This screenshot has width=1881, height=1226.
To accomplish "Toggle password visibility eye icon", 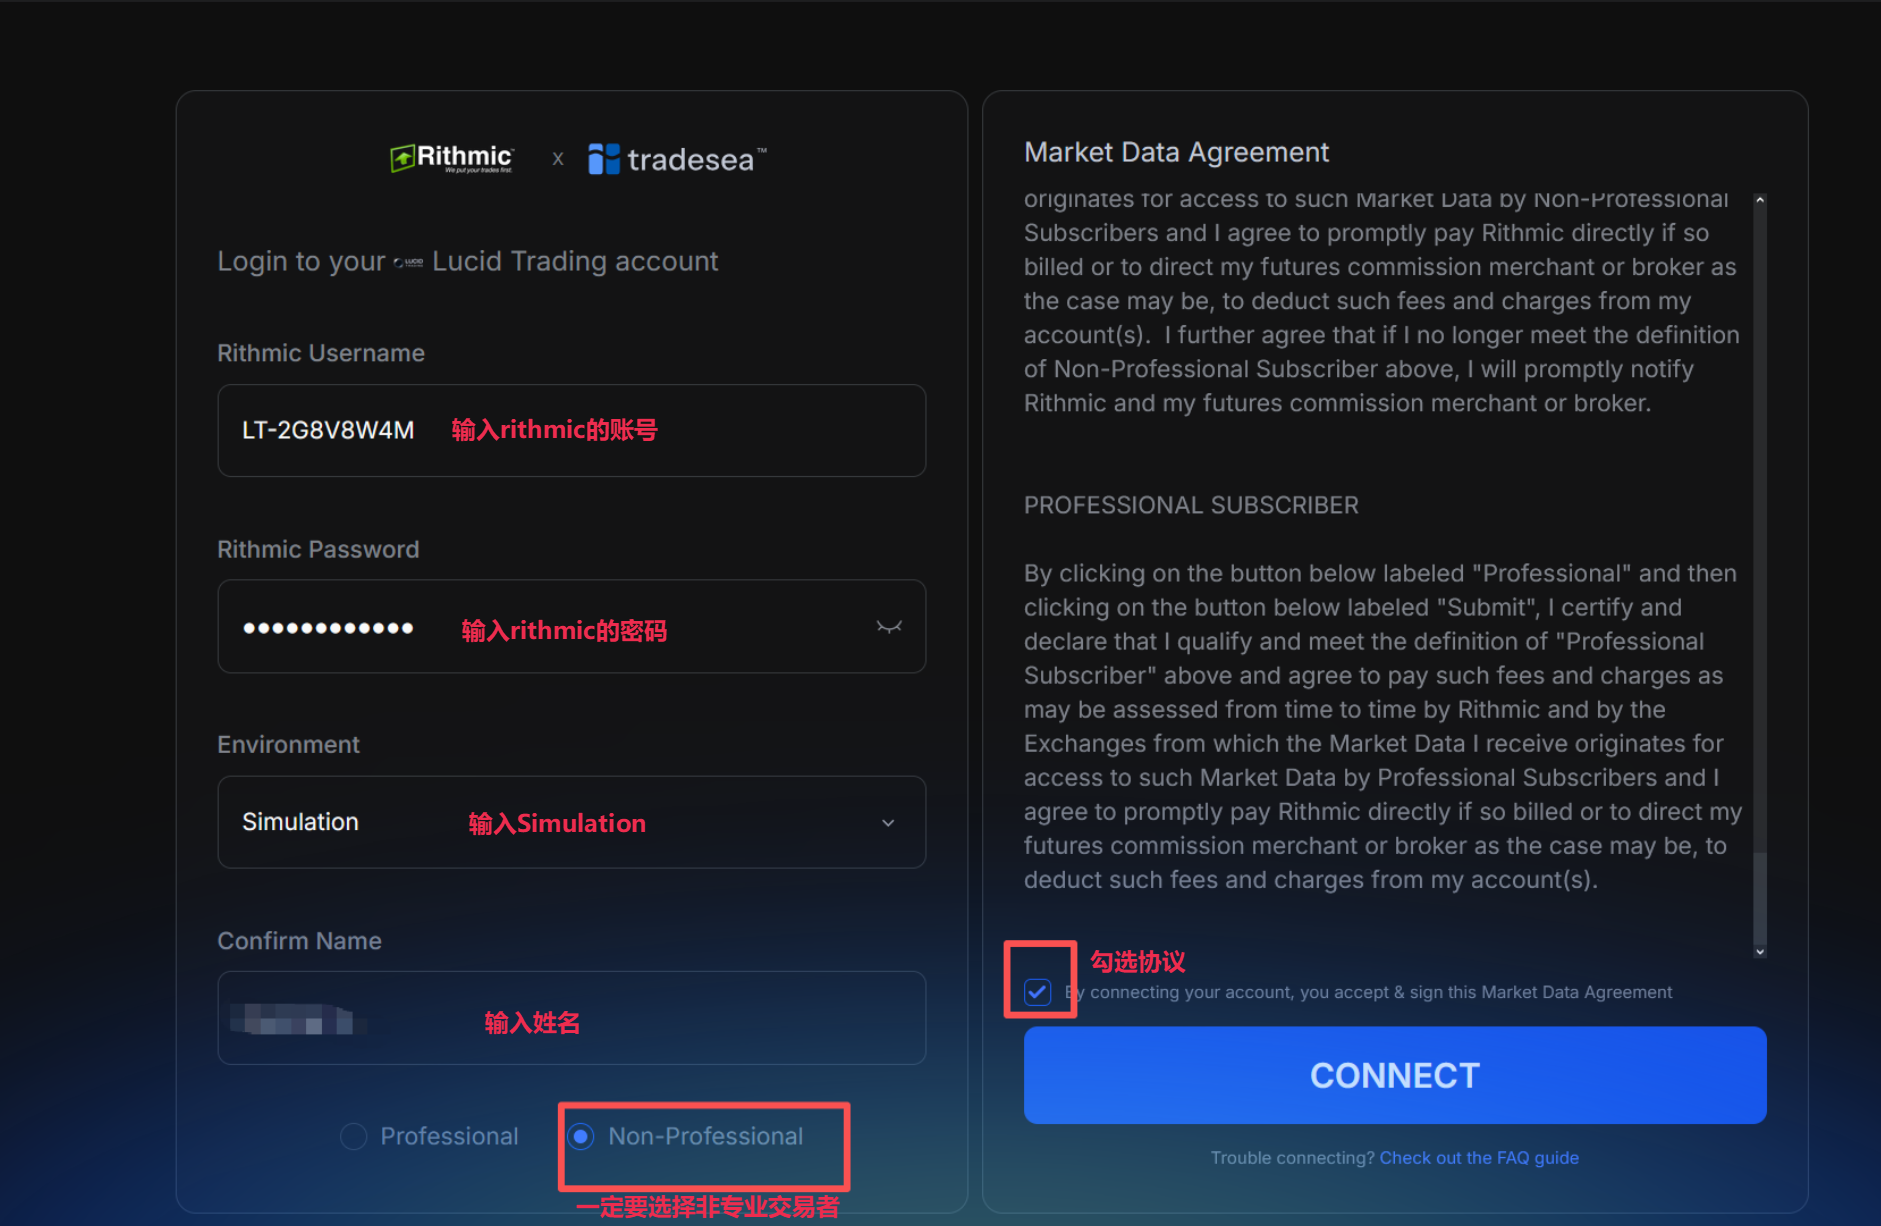I will click(x=889, y=627).
